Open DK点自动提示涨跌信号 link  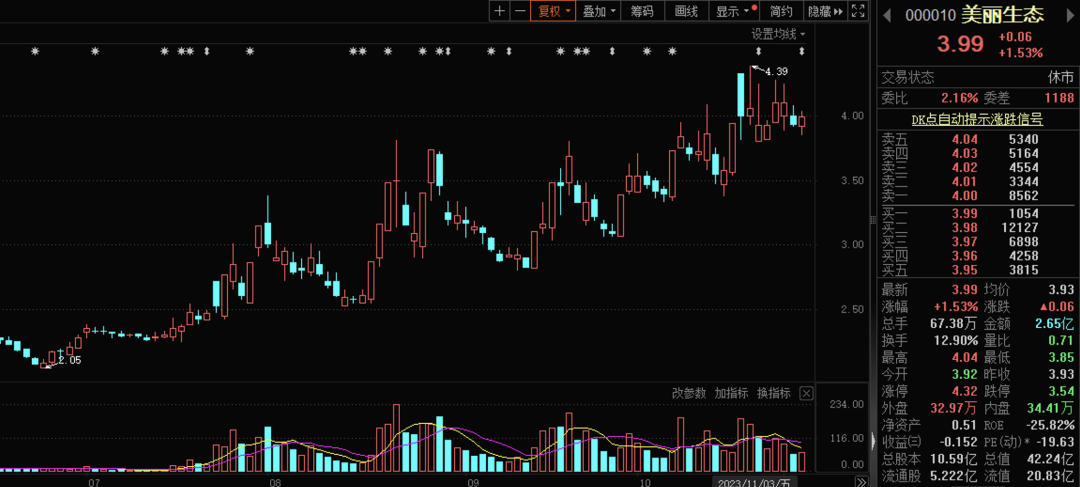(x=977, y=118)
